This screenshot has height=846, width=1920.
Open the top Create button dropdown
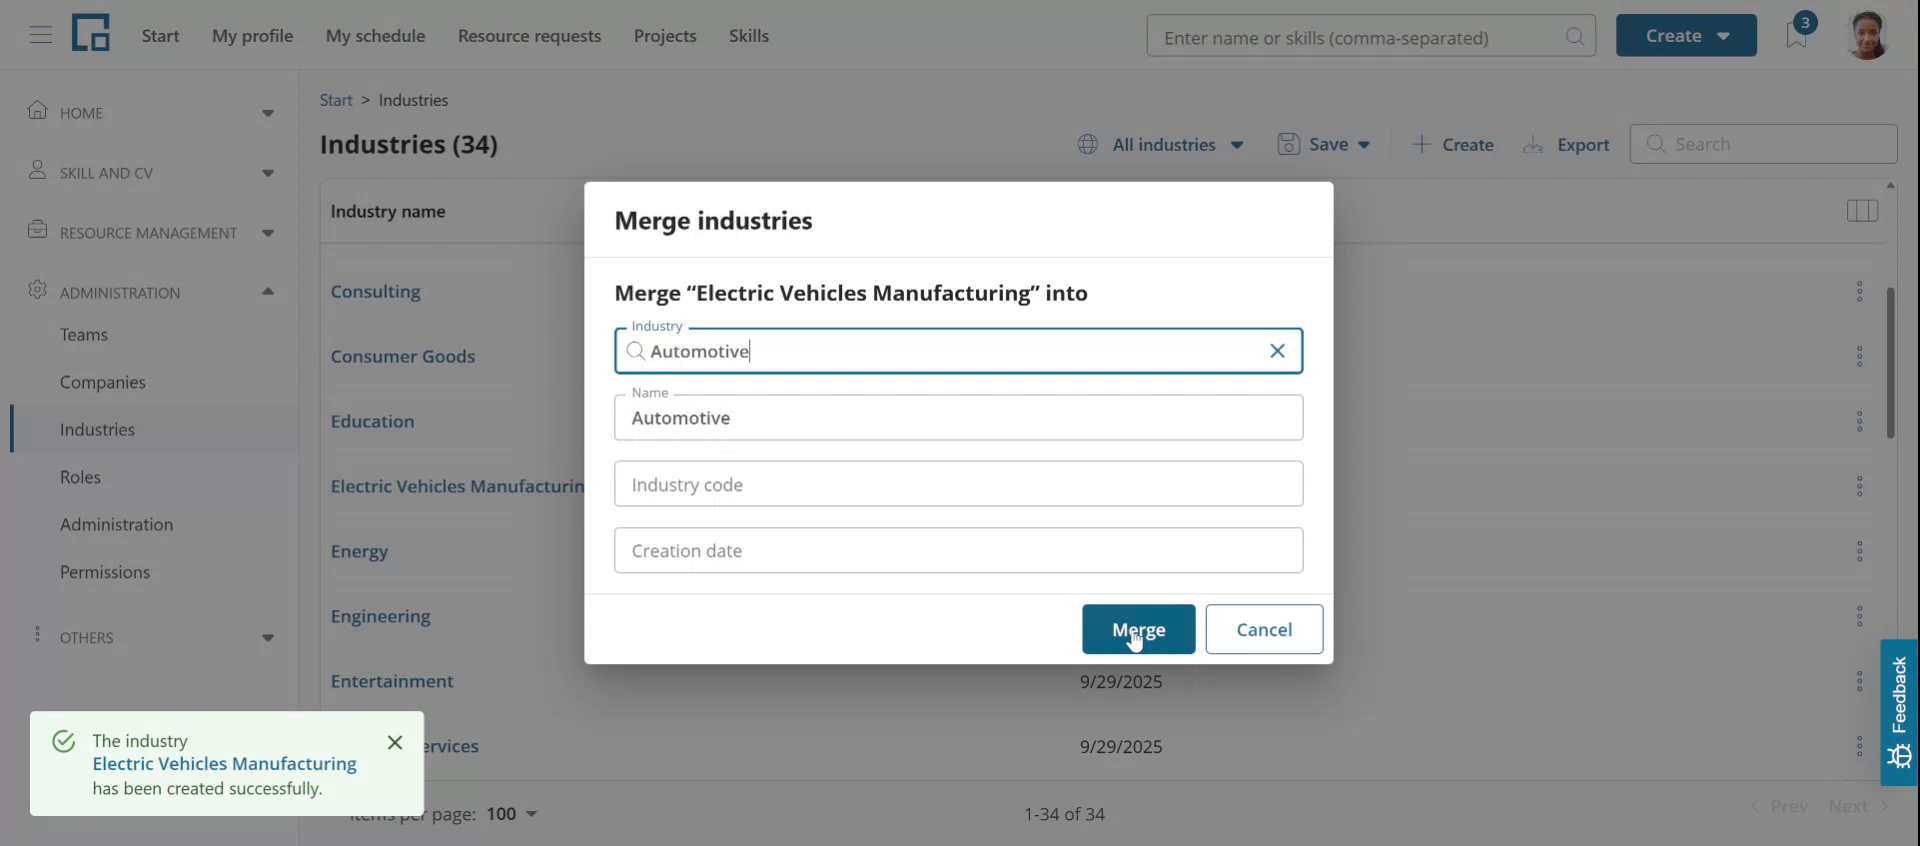tap(1686, 35)
